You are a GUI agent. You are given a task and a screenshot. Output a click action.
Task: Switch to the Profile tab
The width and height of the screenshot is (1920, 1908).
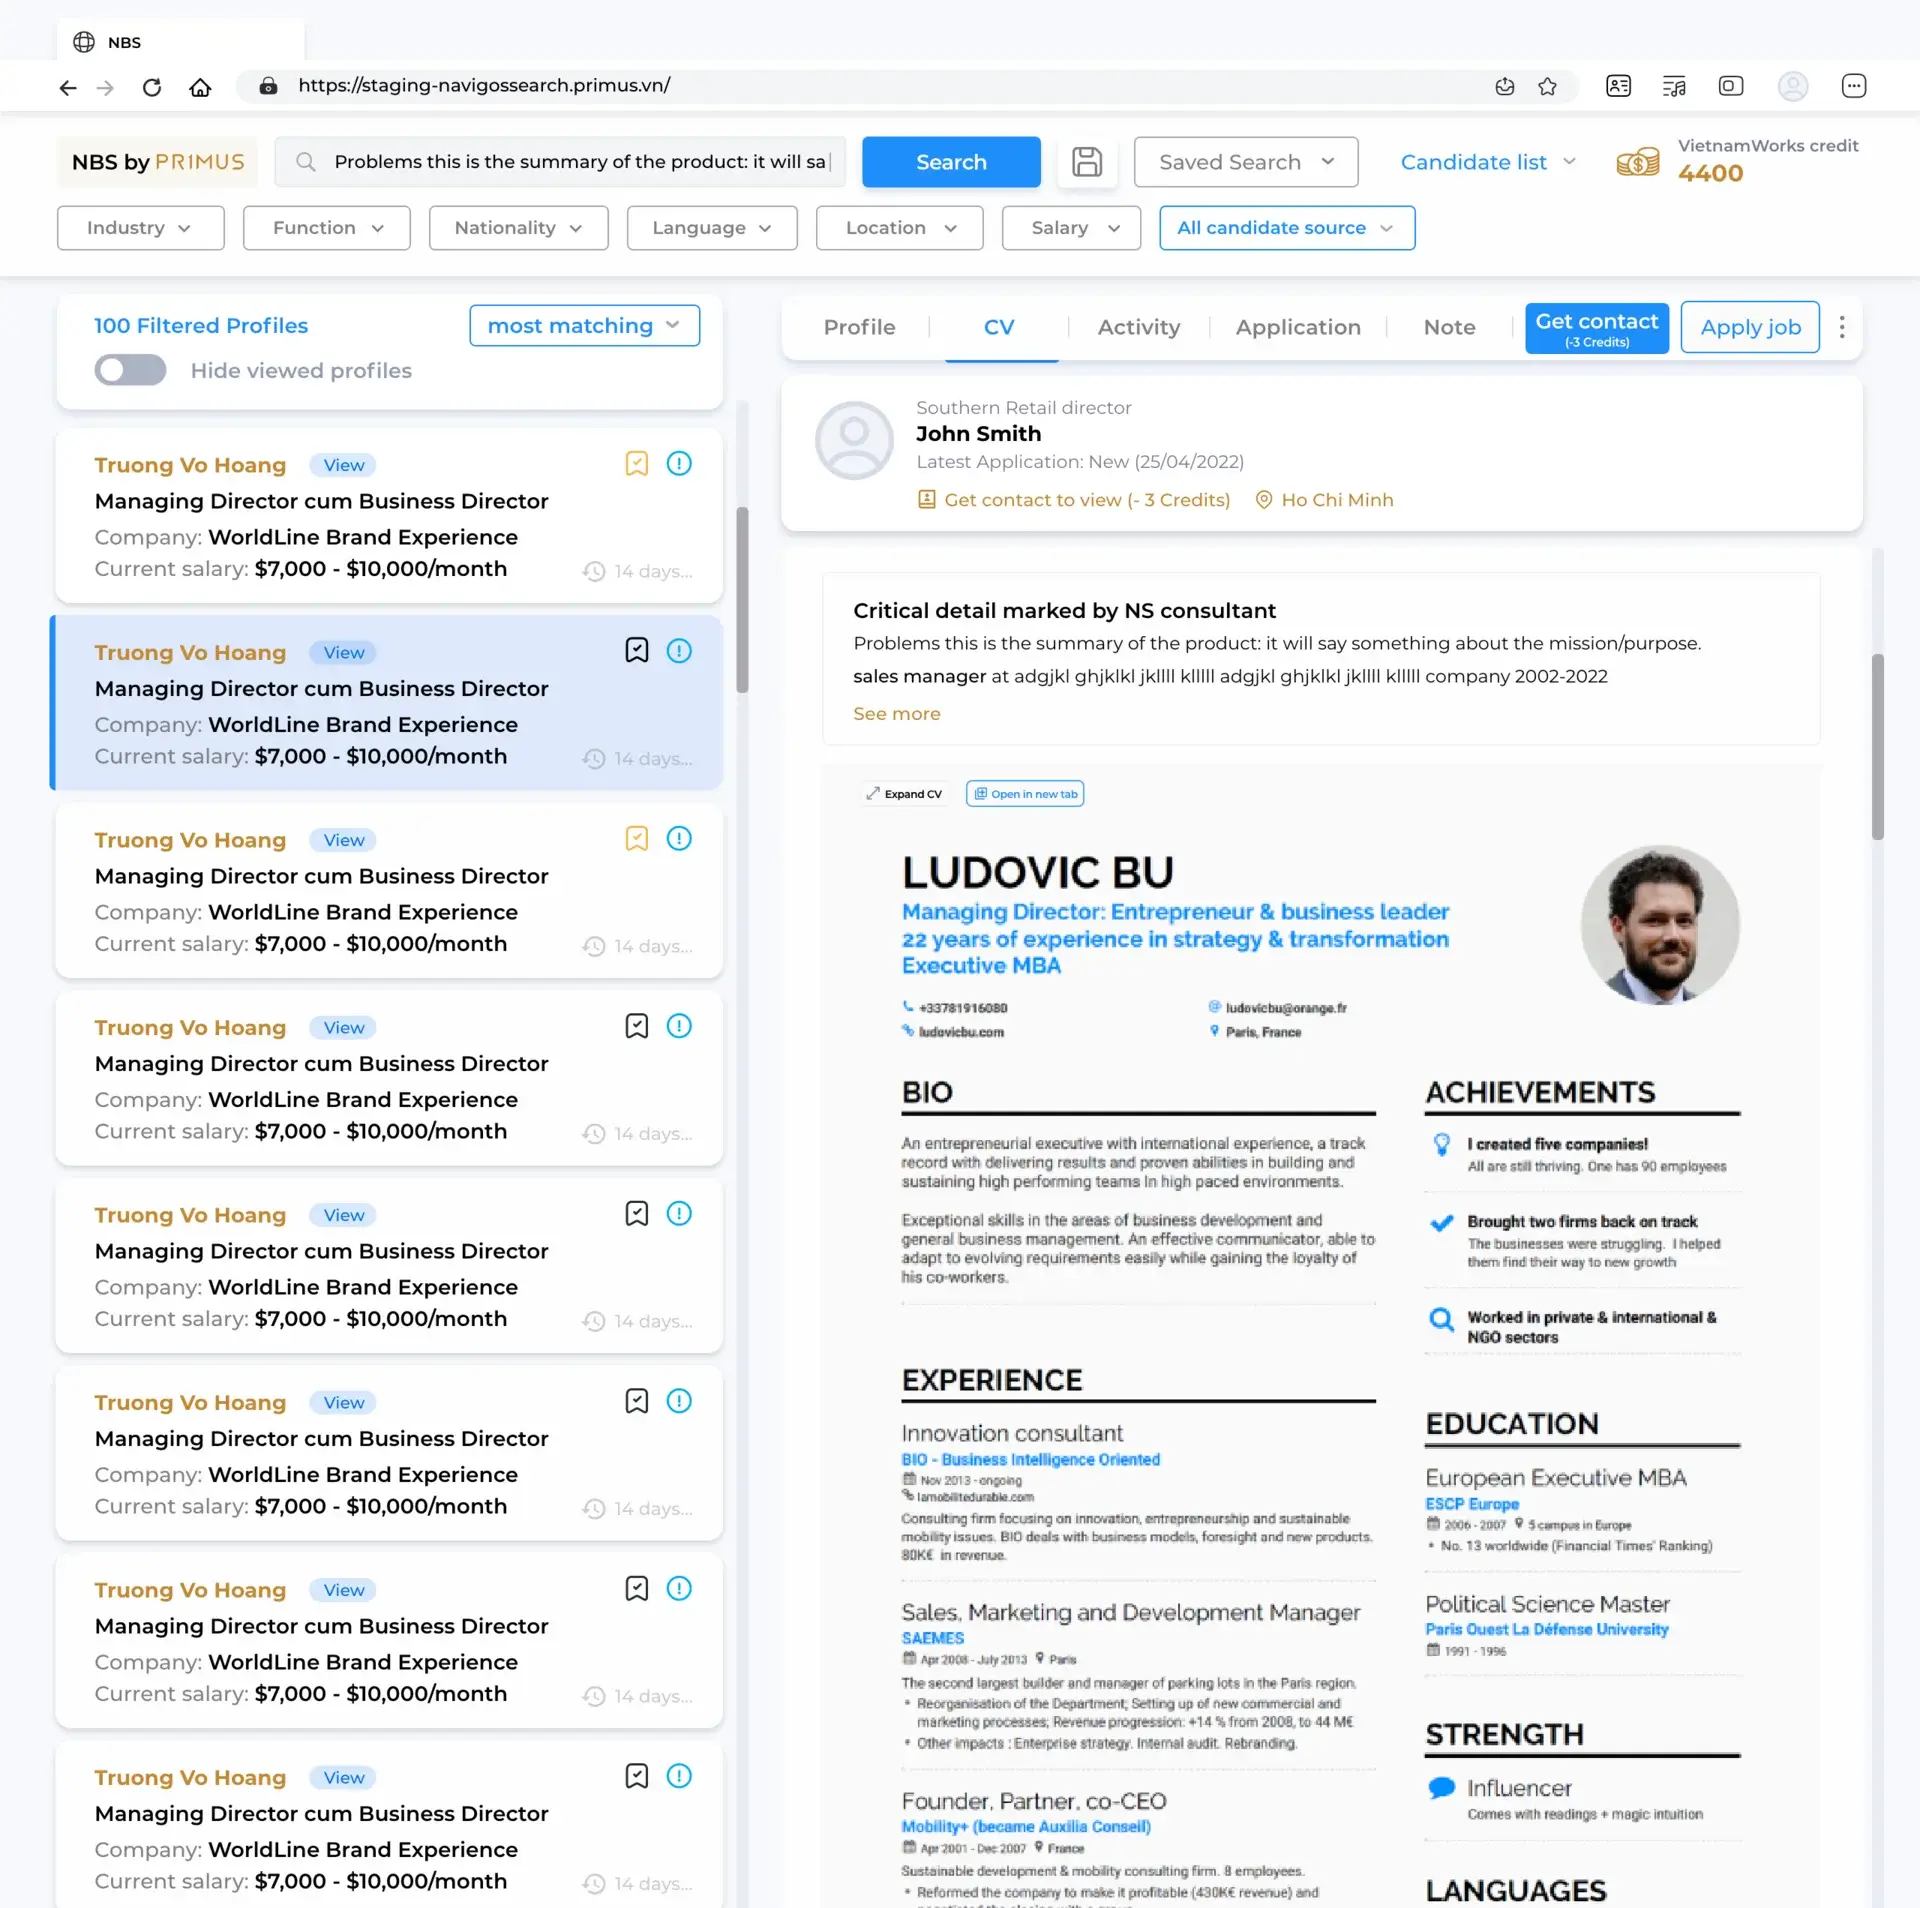click(859, 327)
